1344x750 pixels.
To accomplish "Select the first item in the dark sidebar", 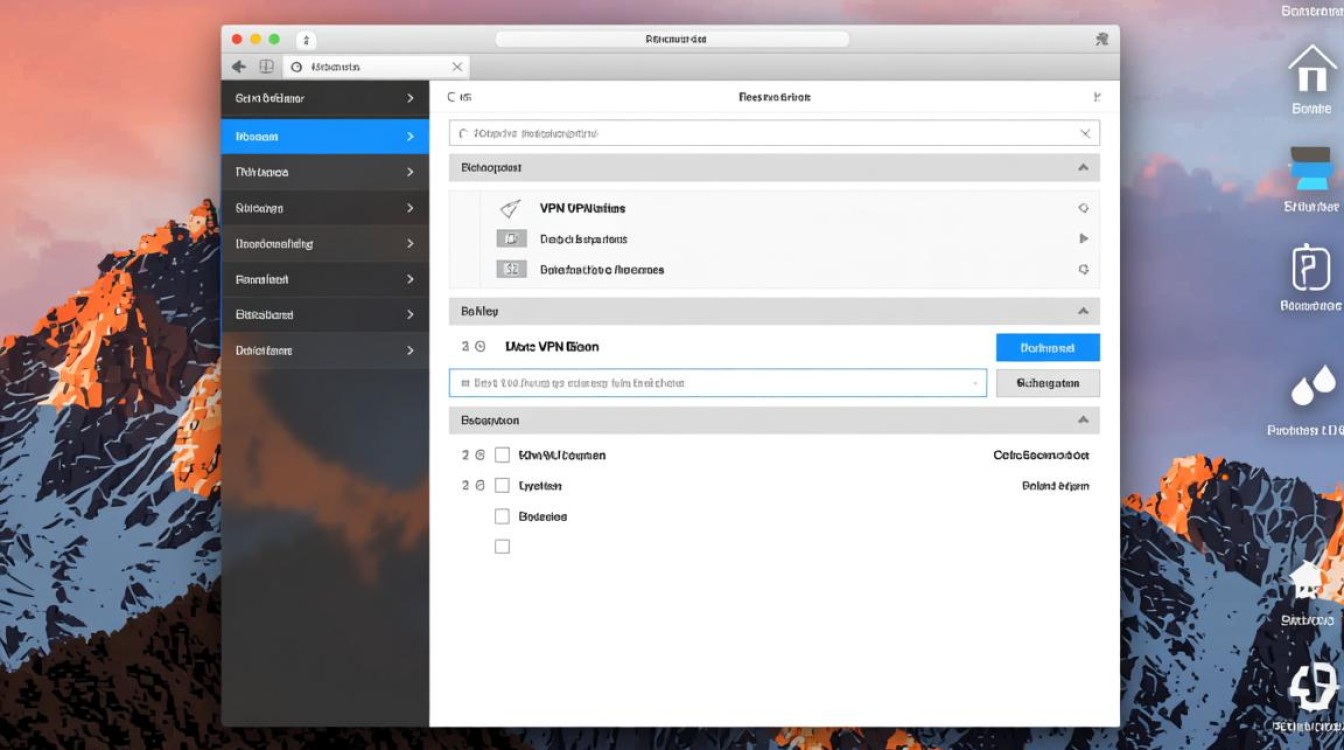I will click(x=324, y=98).
